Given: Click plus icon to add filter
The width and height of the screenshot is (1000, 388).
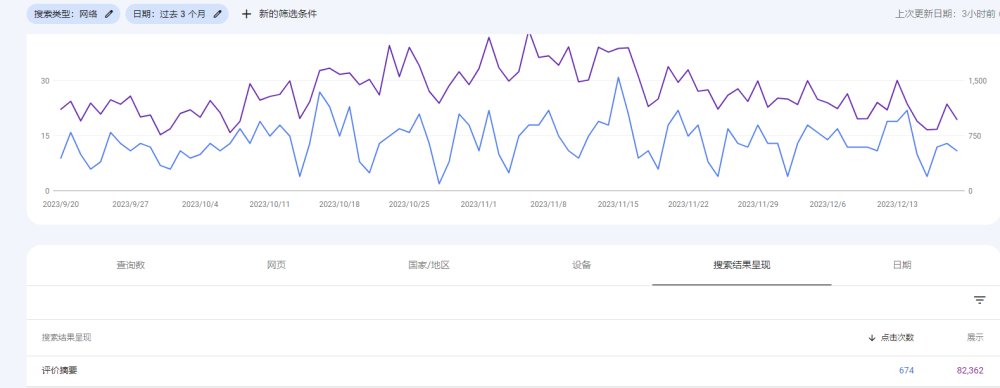Looking at the screenshot, I should [246, 13].
